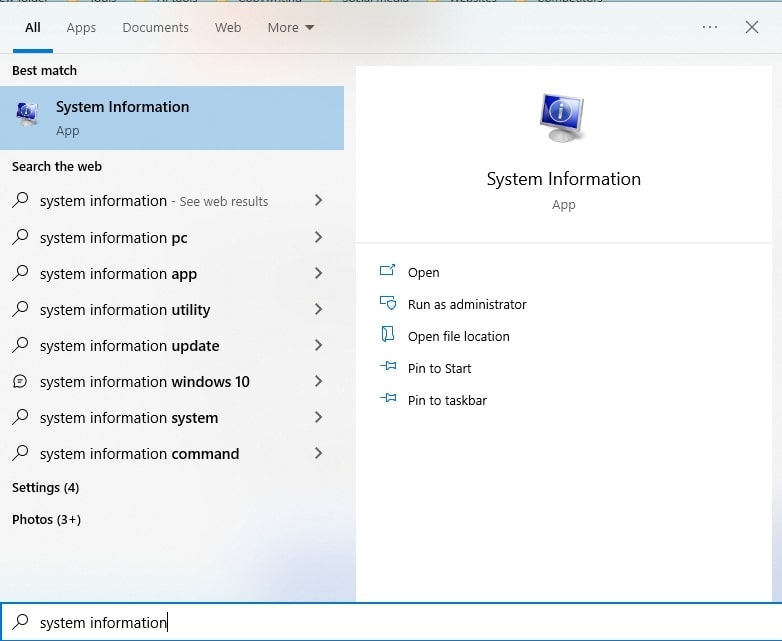Open the Settings (4) results group

click(x=45, y=487)
